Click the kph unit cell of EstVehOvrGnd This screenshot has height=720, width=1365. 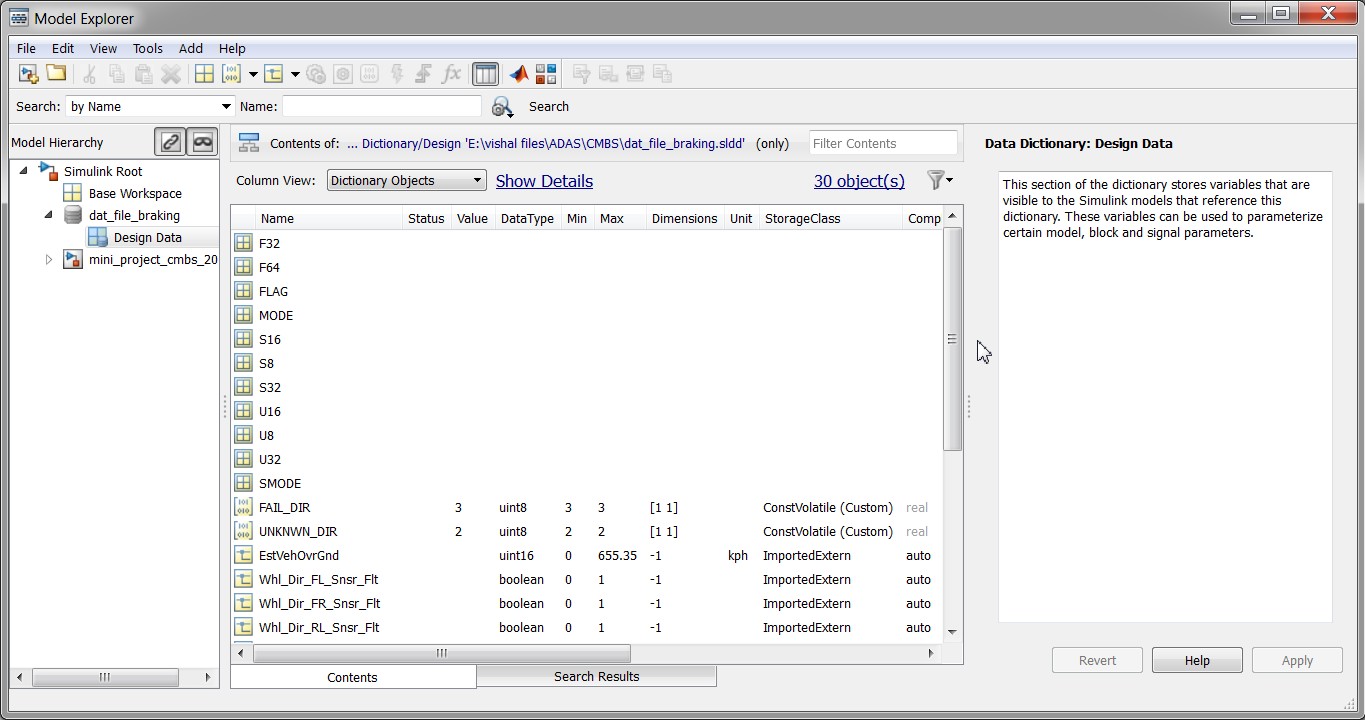[738, 555]
